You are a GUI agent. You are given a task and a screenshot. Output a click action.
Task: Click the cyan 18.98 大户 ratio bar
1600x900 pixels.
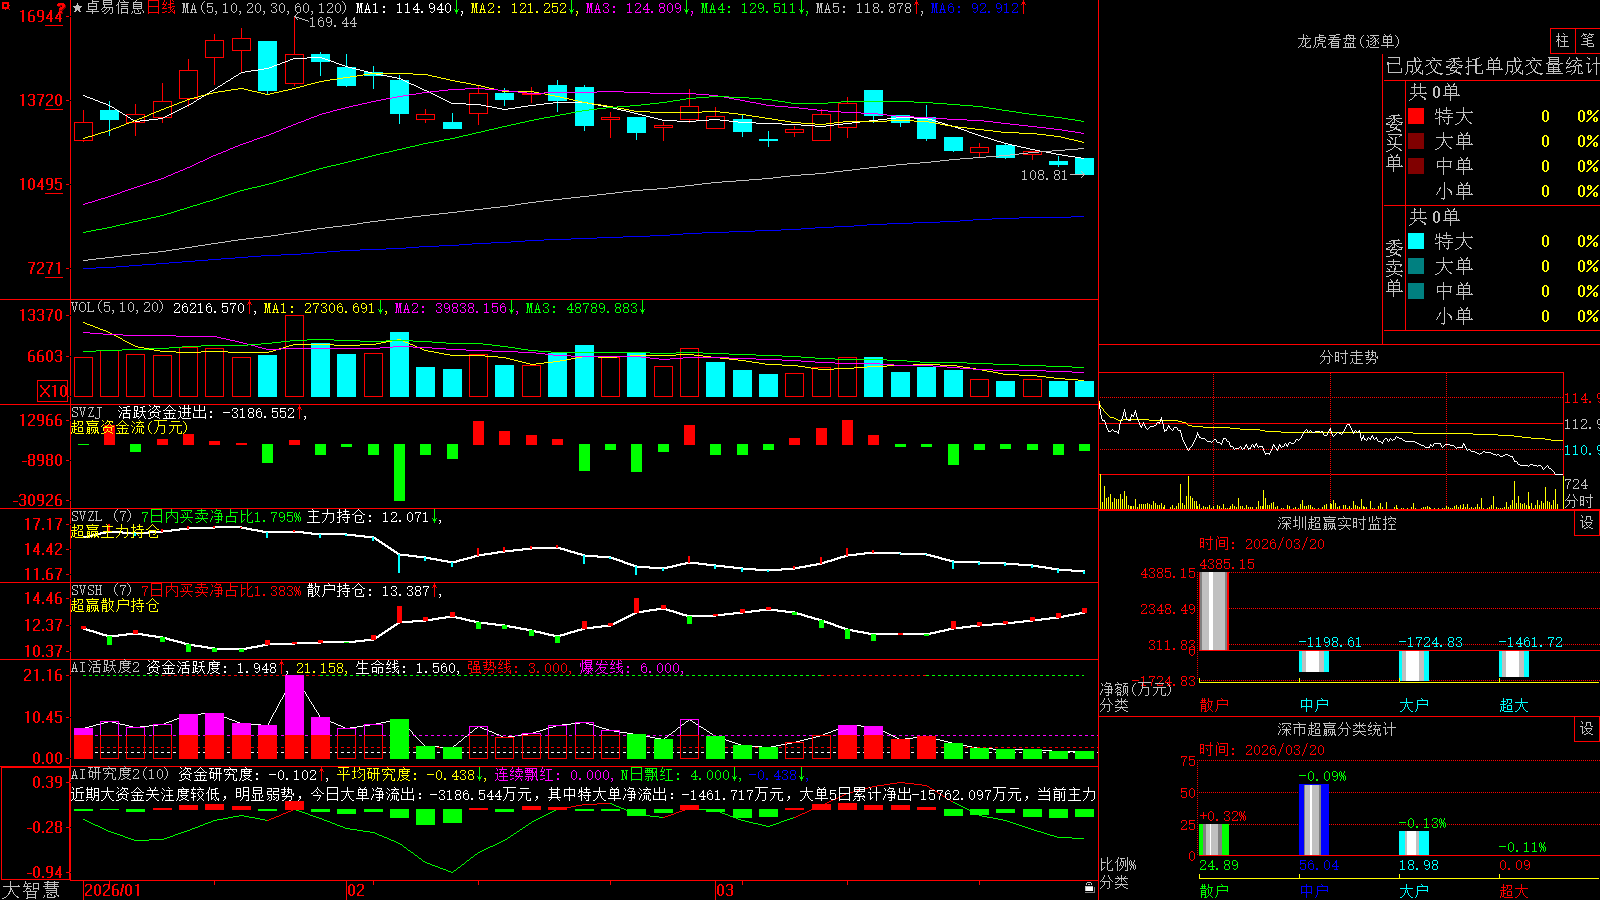[x=1414, y=843]
